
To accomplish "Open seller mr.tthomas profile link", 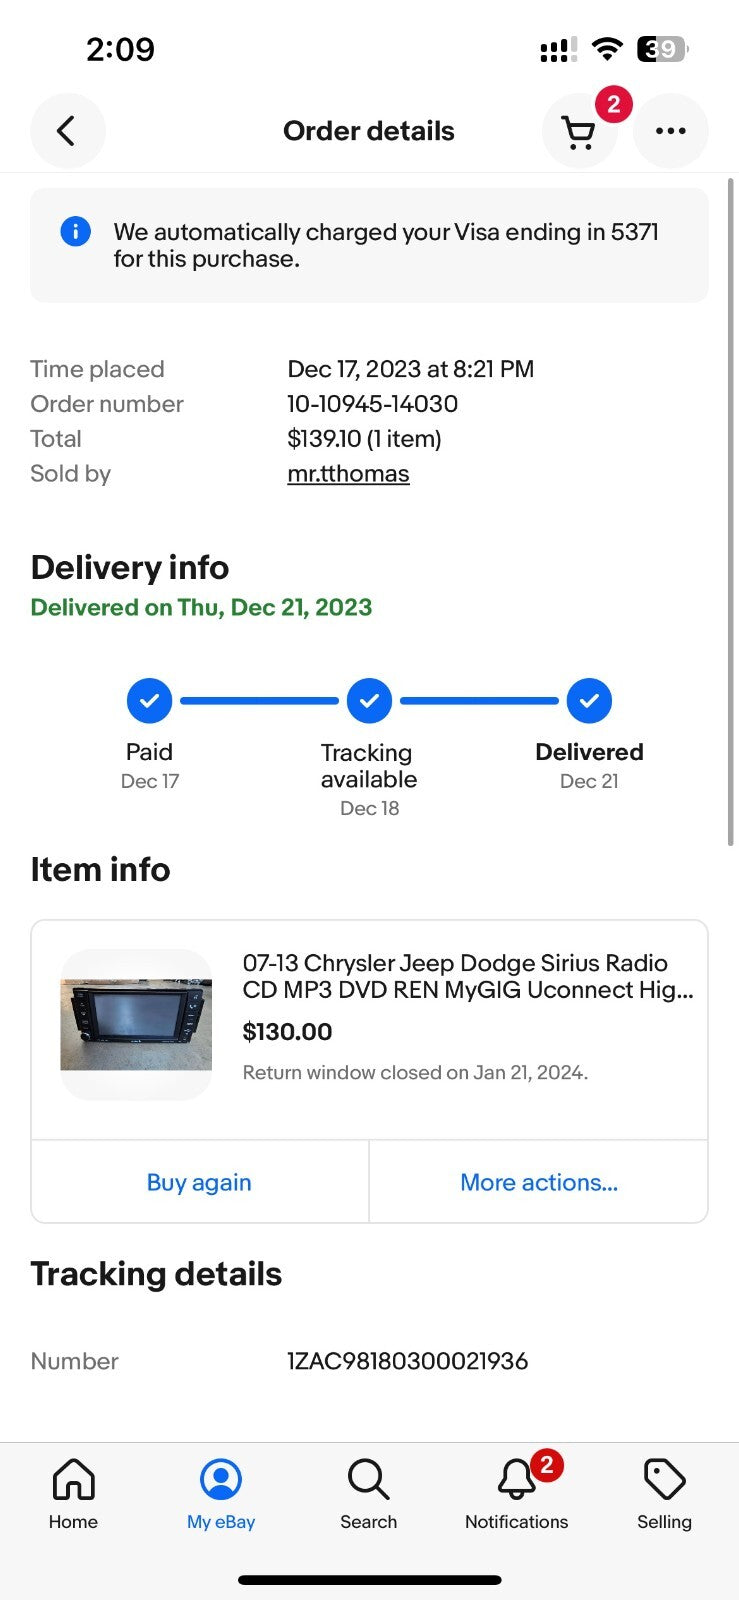I will (348, 474).
